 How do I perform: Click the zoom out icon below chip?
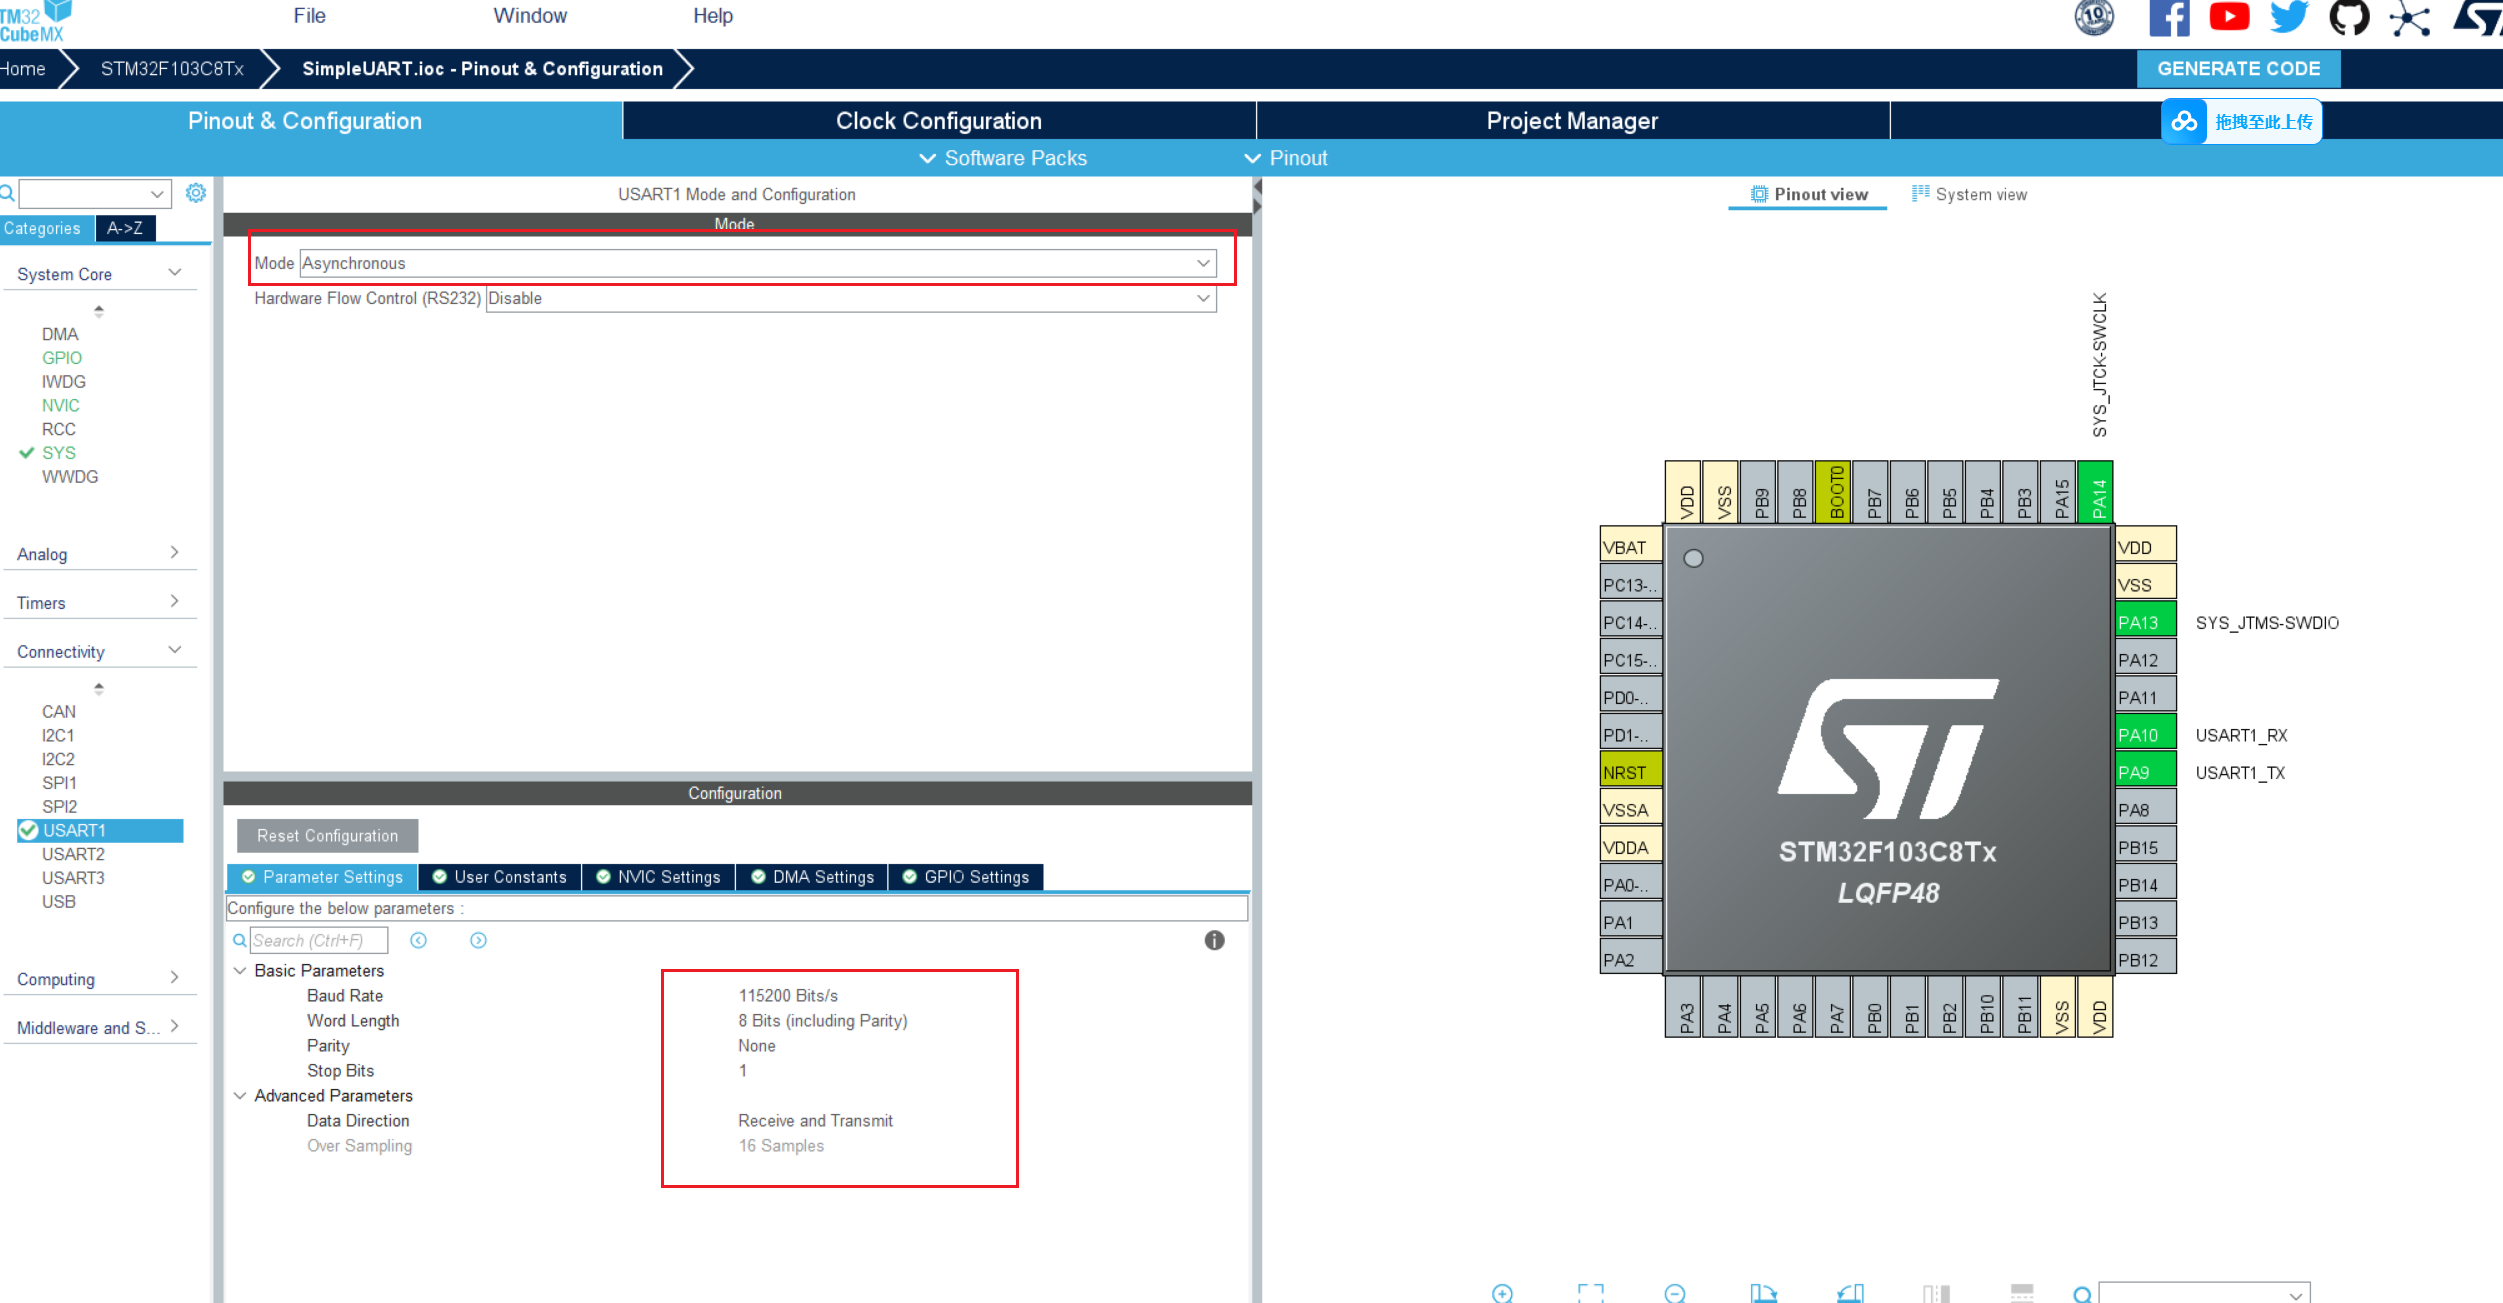(x=1675, y=1293)
